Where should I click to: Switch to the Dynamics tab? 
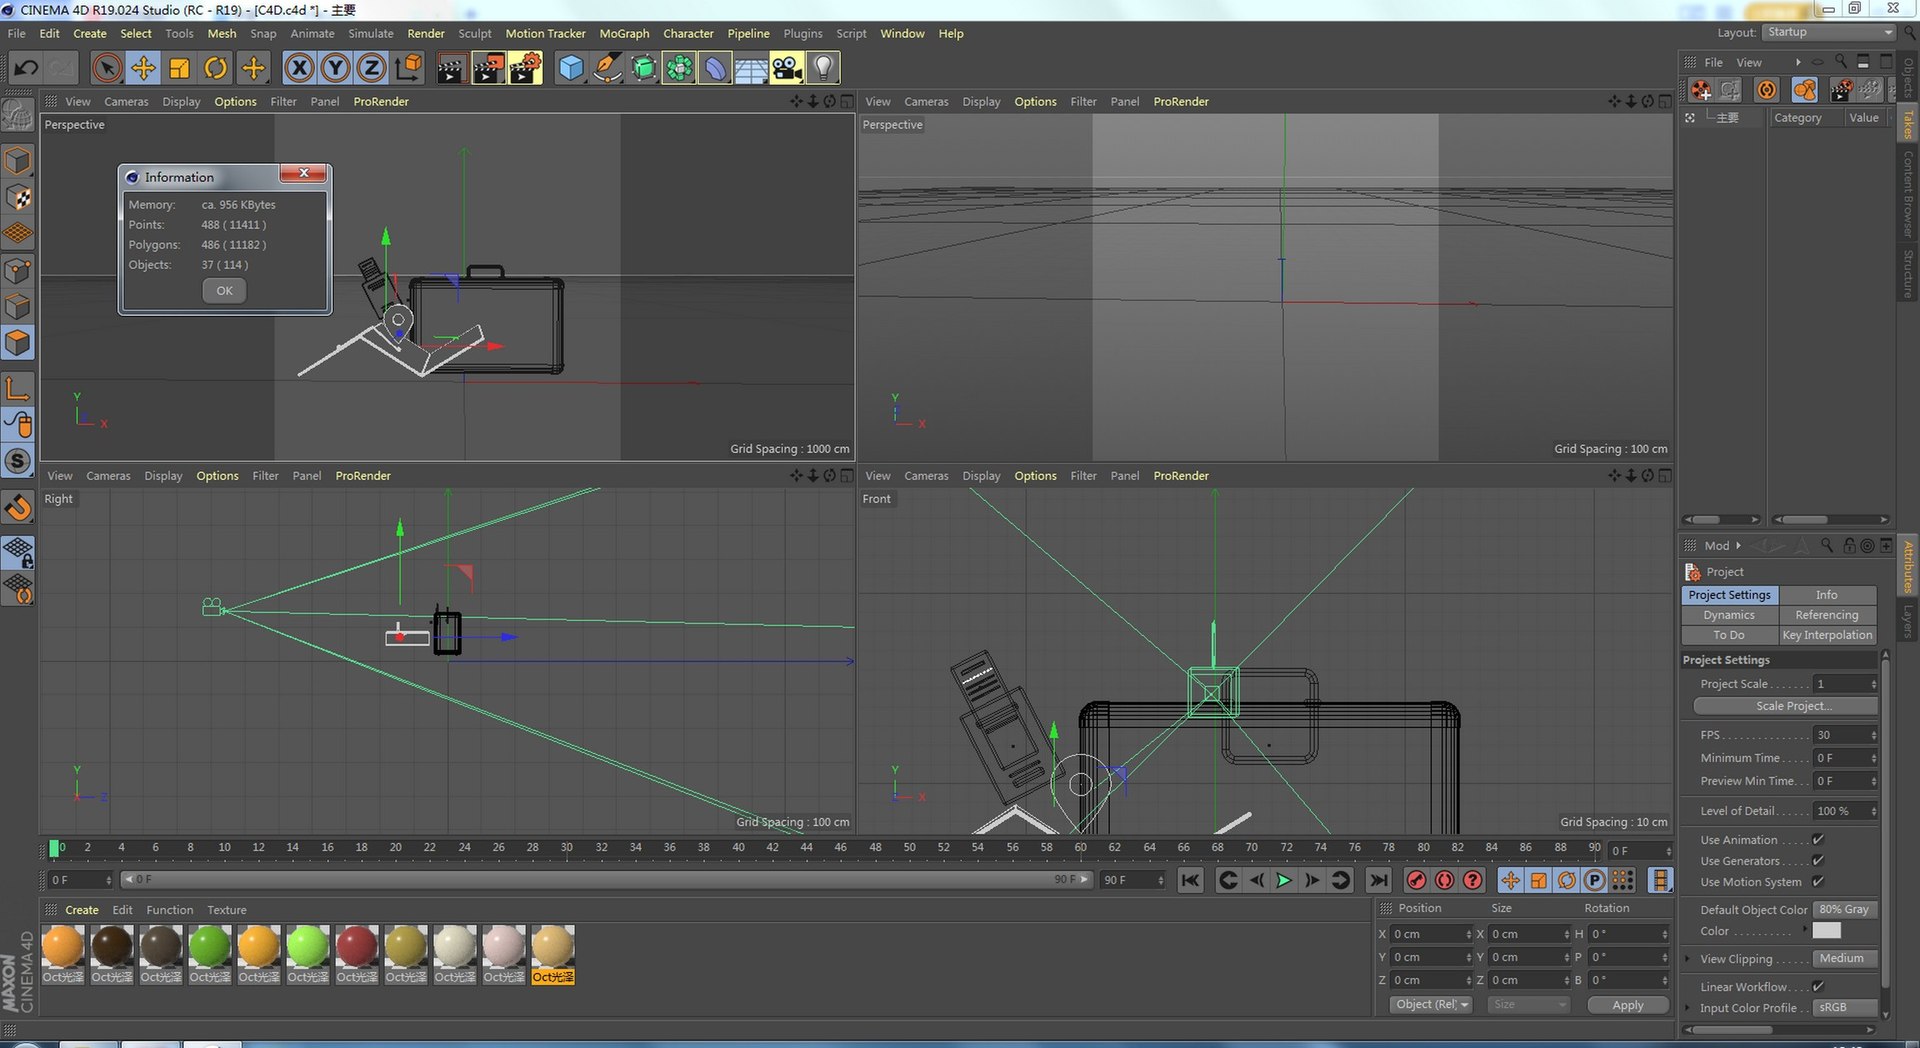pyautogui.click(x=1729, y=615)
